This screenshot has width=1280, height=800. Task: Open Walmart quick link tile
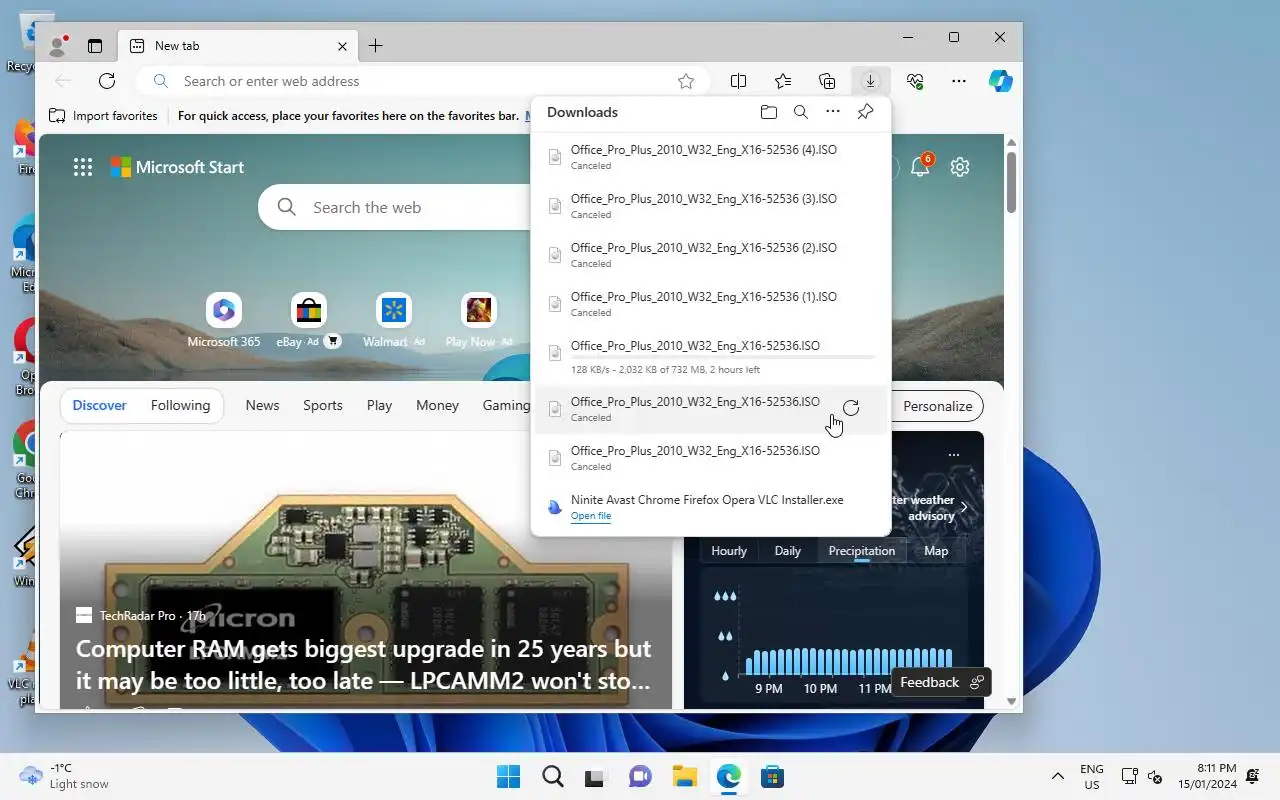pyautogui.click(x=394, y=321)
